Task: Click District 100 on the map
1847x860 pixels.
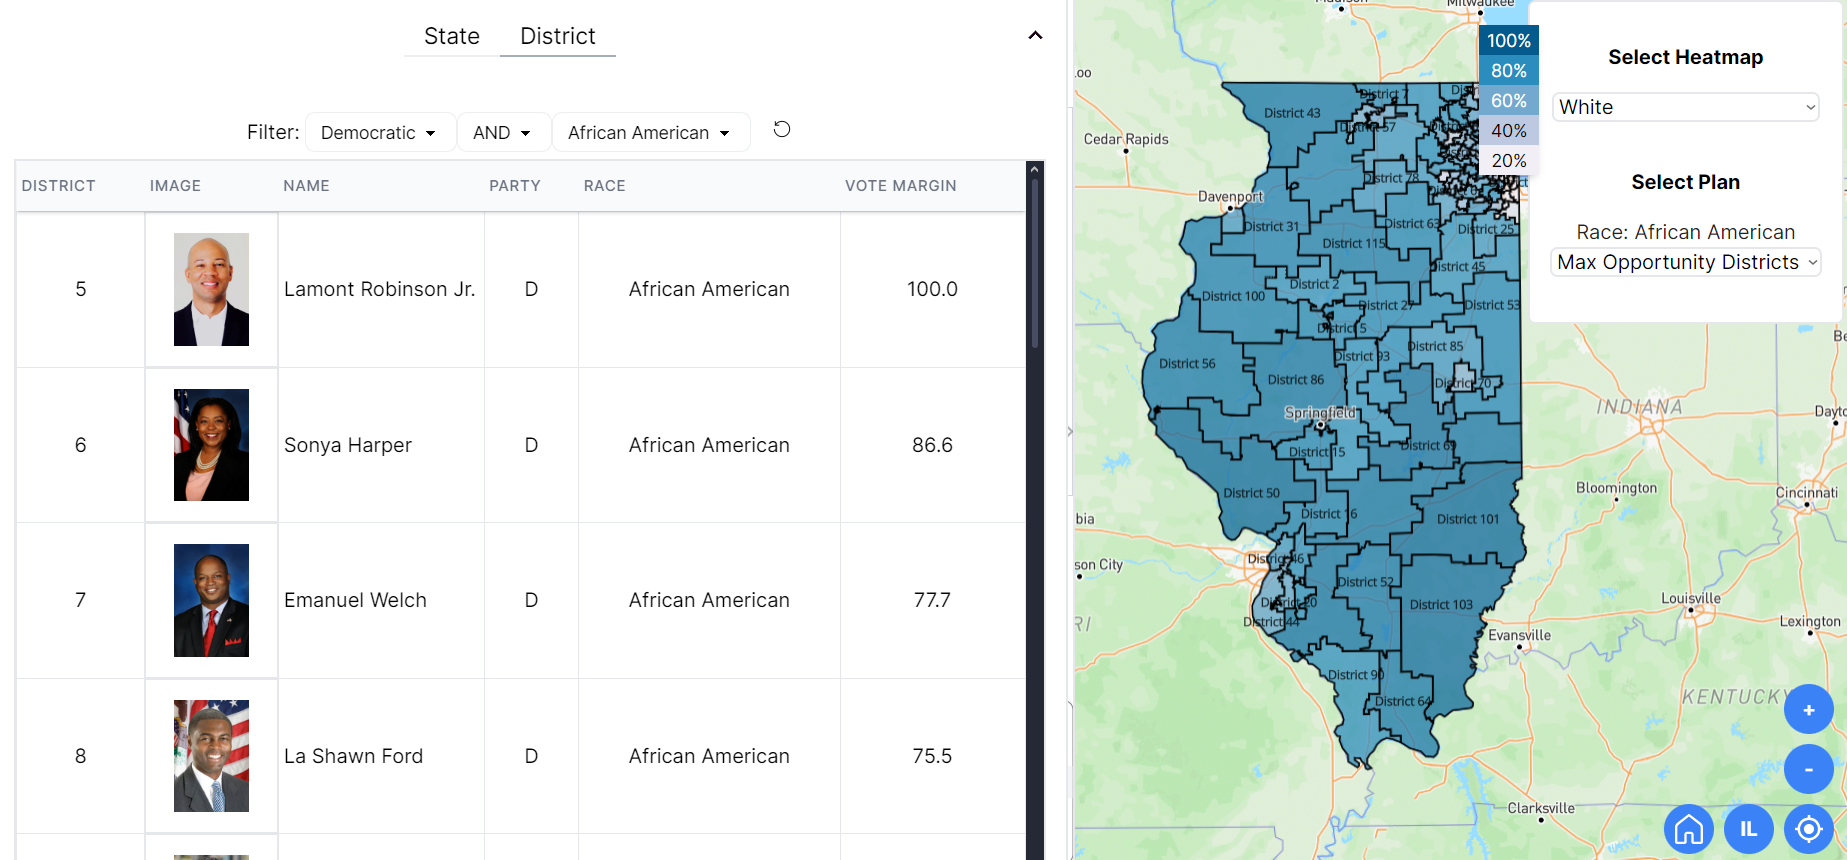Action: [1233, 296]
